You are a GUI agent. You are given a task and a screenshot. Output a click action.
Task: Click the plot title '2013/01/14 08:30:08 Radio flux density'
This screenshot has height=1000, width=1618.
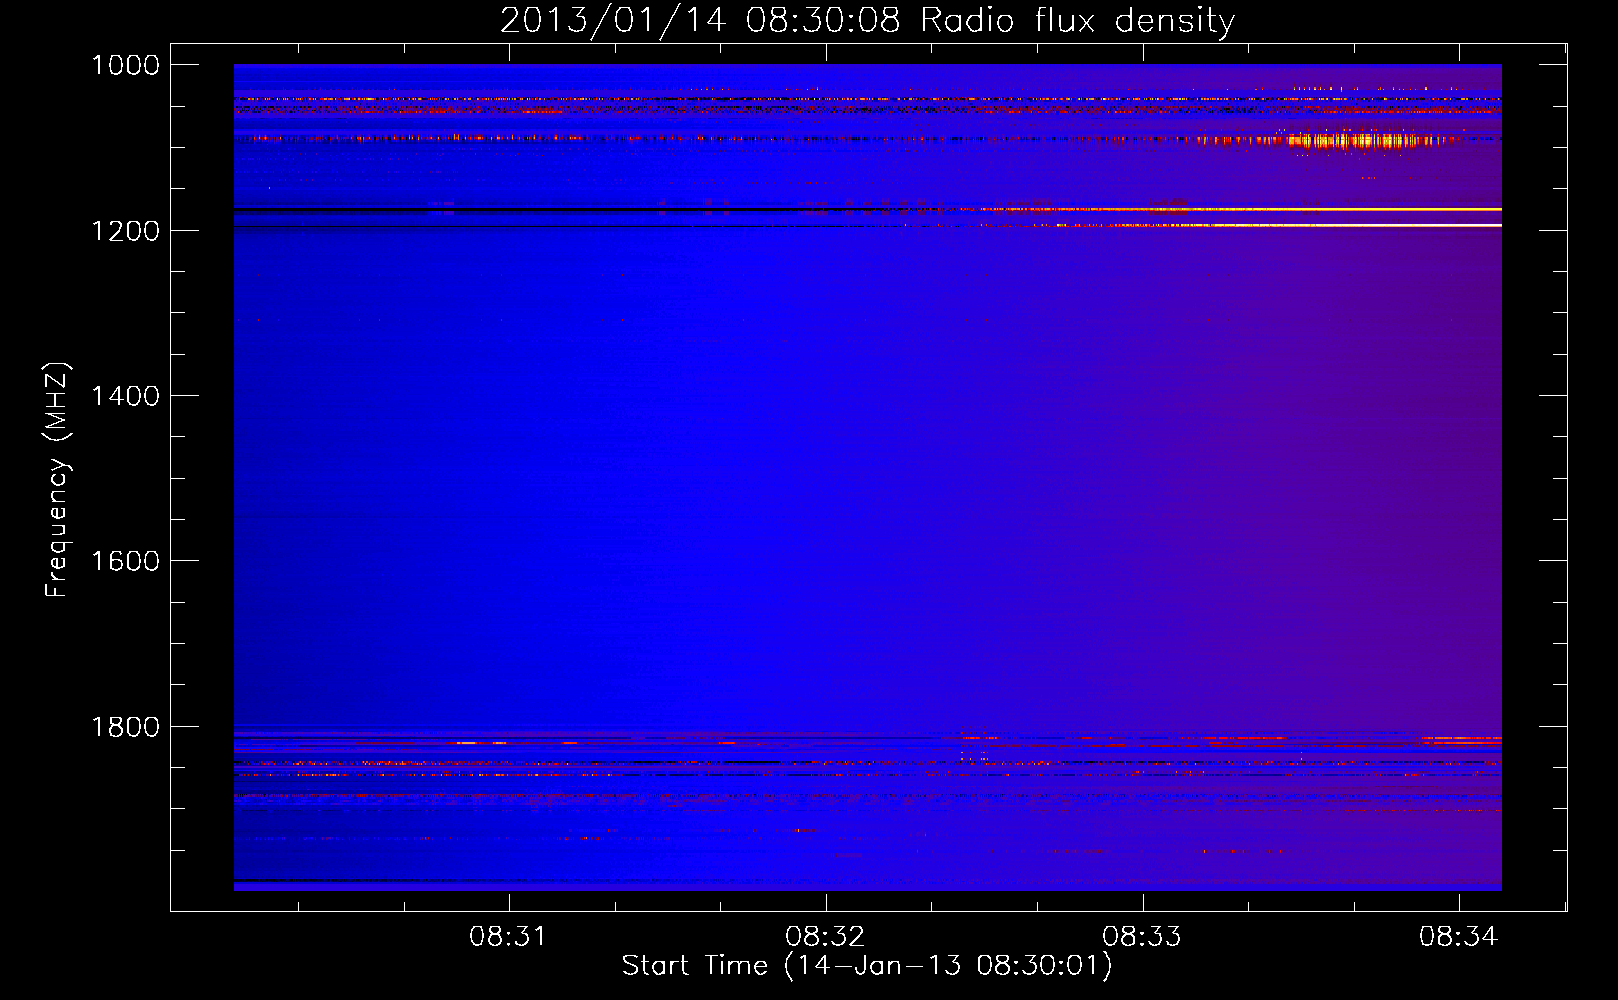pos(867,20)
